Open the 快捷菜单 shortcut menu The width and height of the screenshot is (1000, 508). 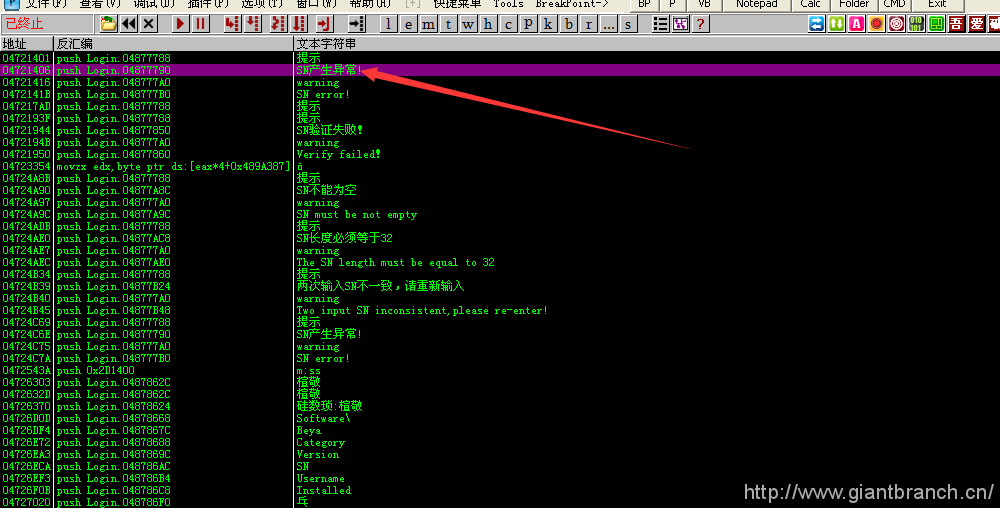[457, 4]
